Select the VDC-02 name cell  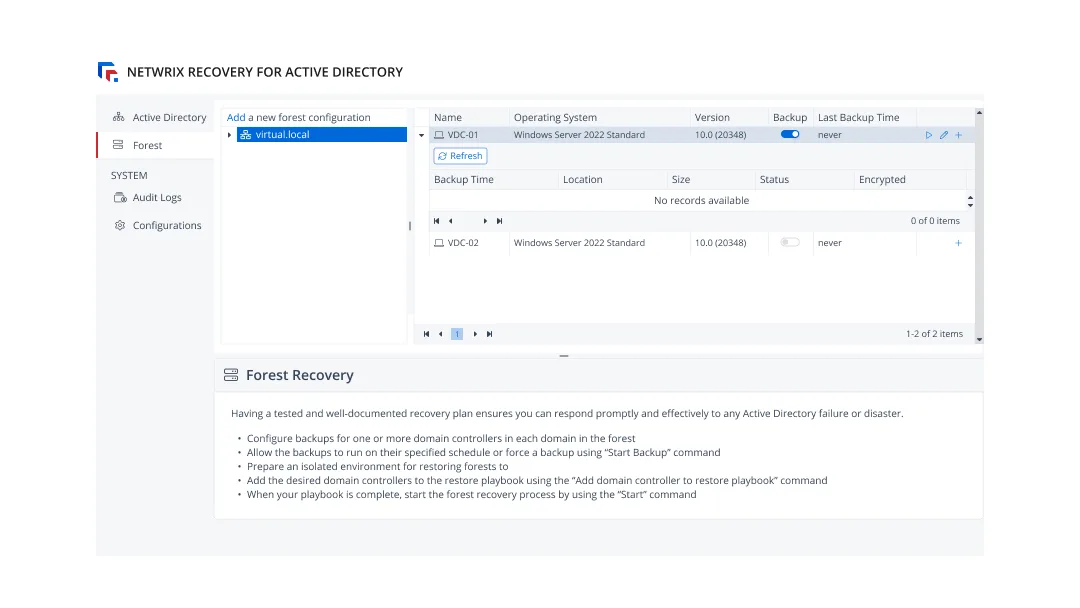(469, 243)
